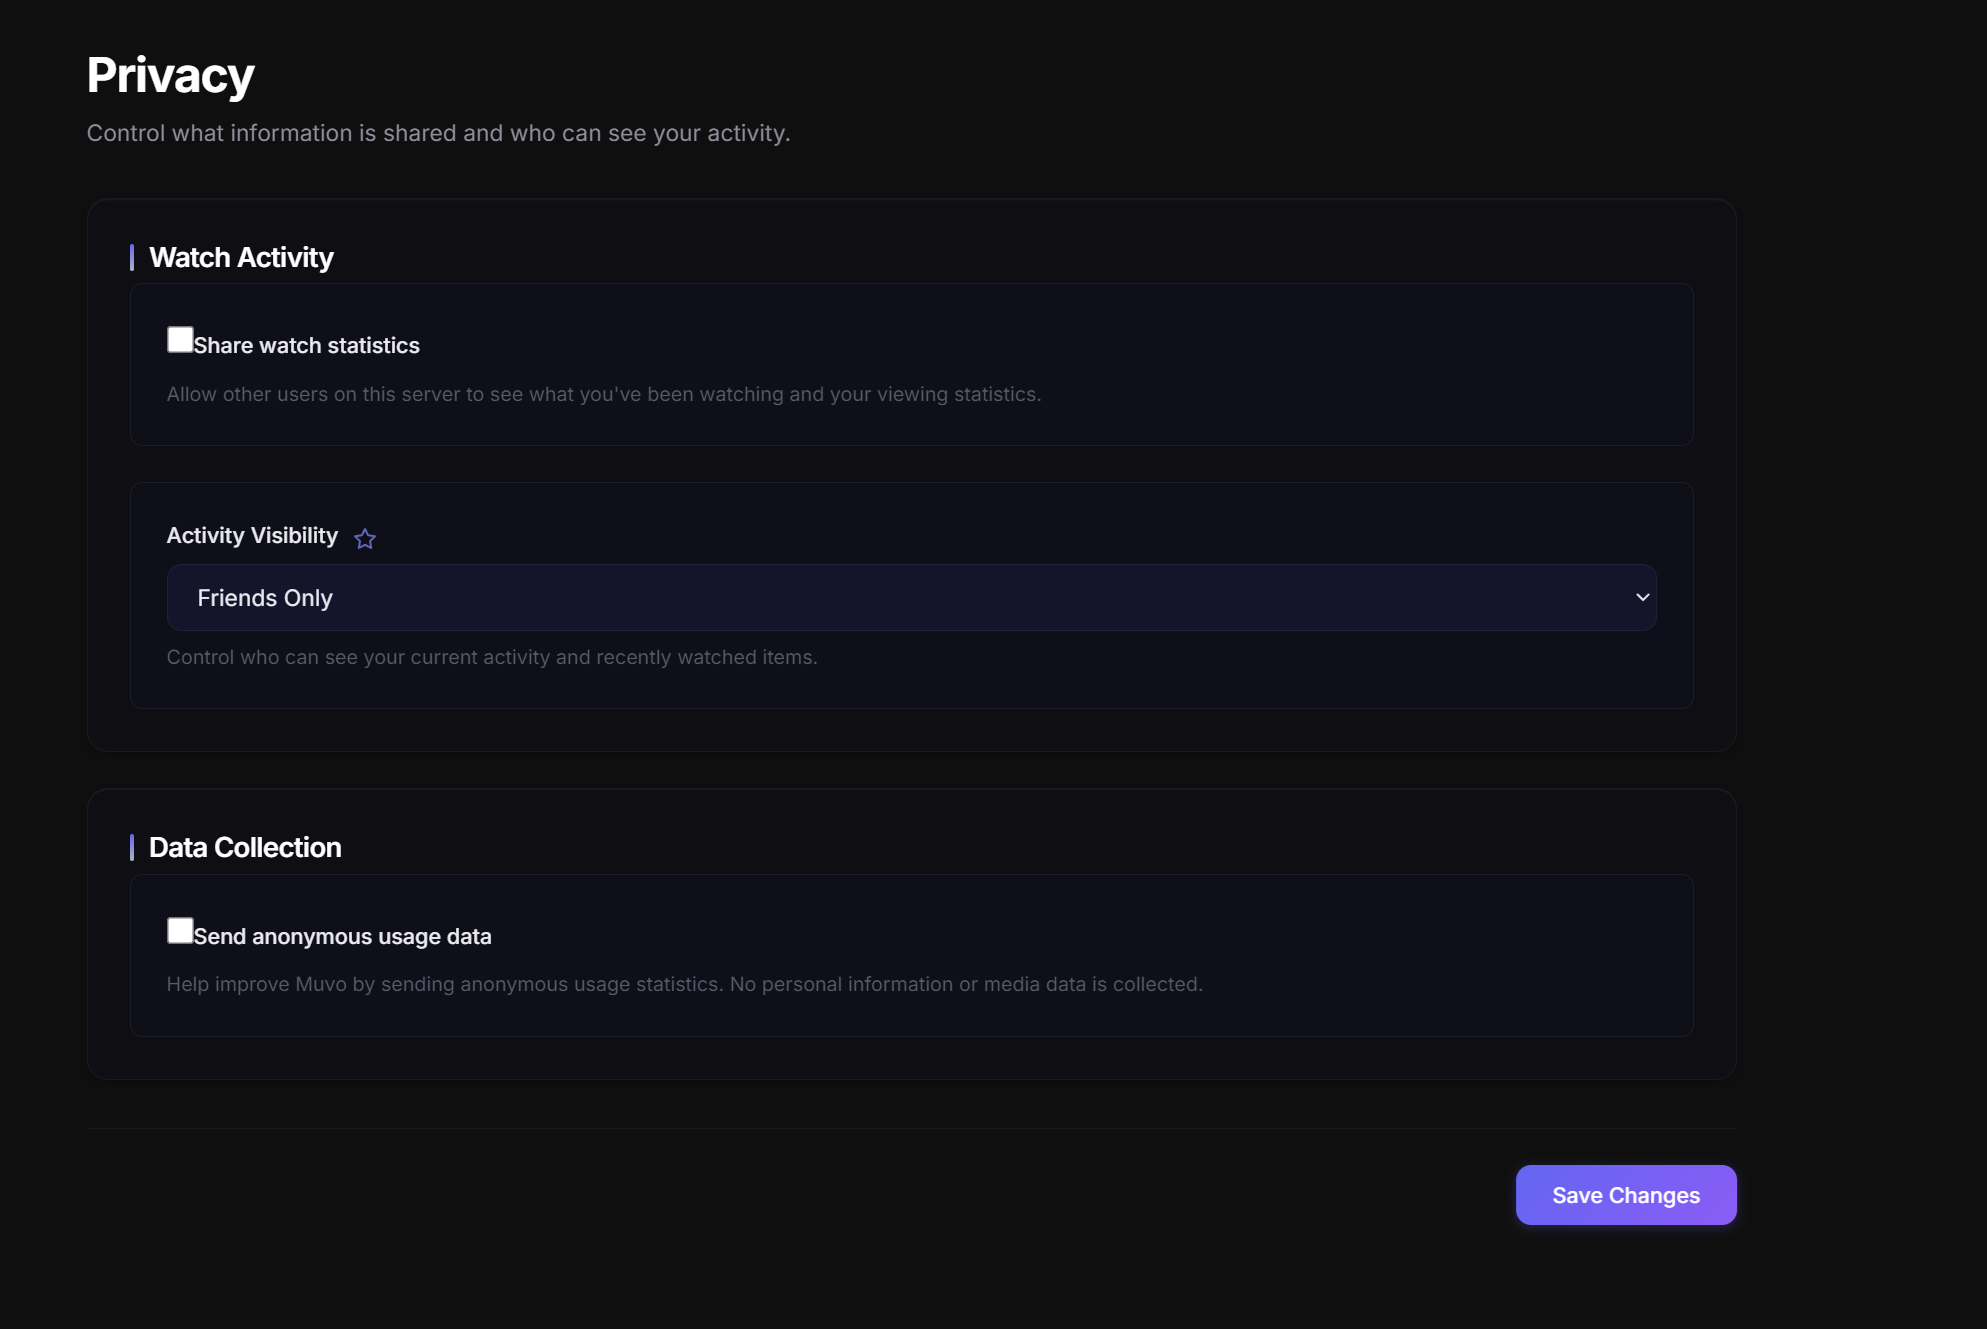1987x1329 pixels.
Task: Click the star icon beside Activity Visibility
Action: coord(365,539)
